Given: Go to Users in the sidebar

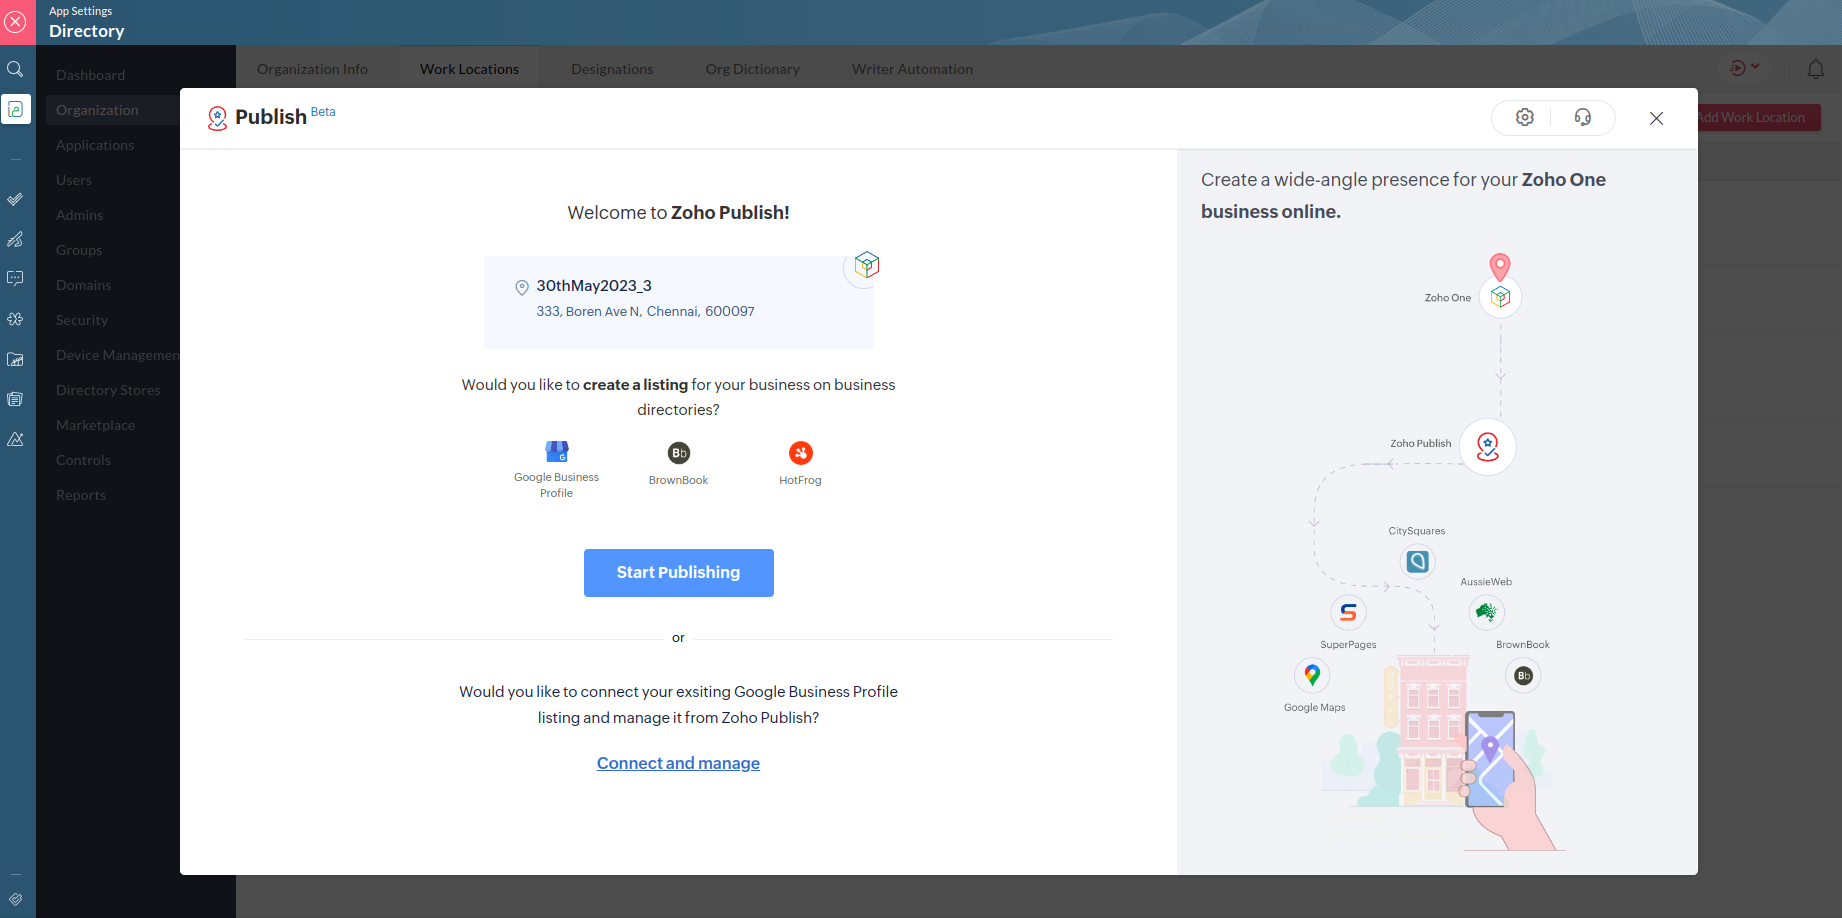Looking at the screenshot, I should coord(74,180).
